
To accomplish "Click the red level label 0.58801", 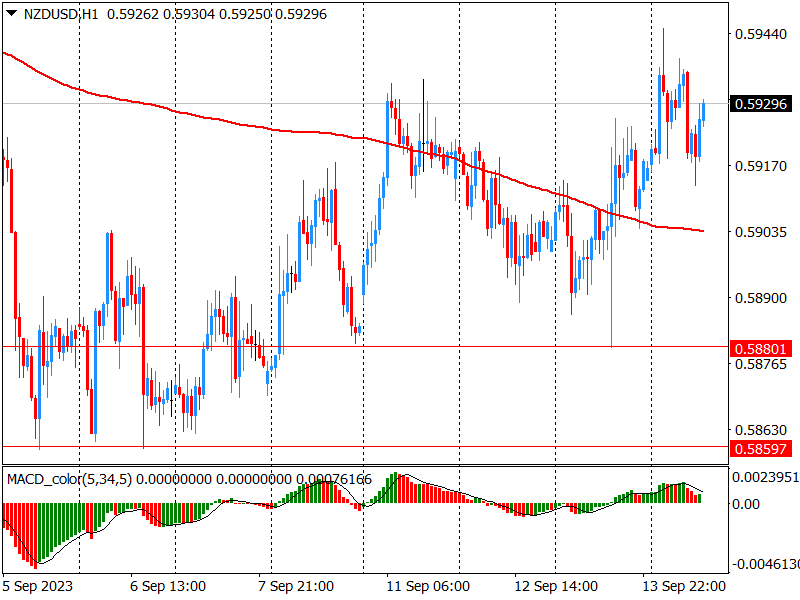I will coord(761,349).
